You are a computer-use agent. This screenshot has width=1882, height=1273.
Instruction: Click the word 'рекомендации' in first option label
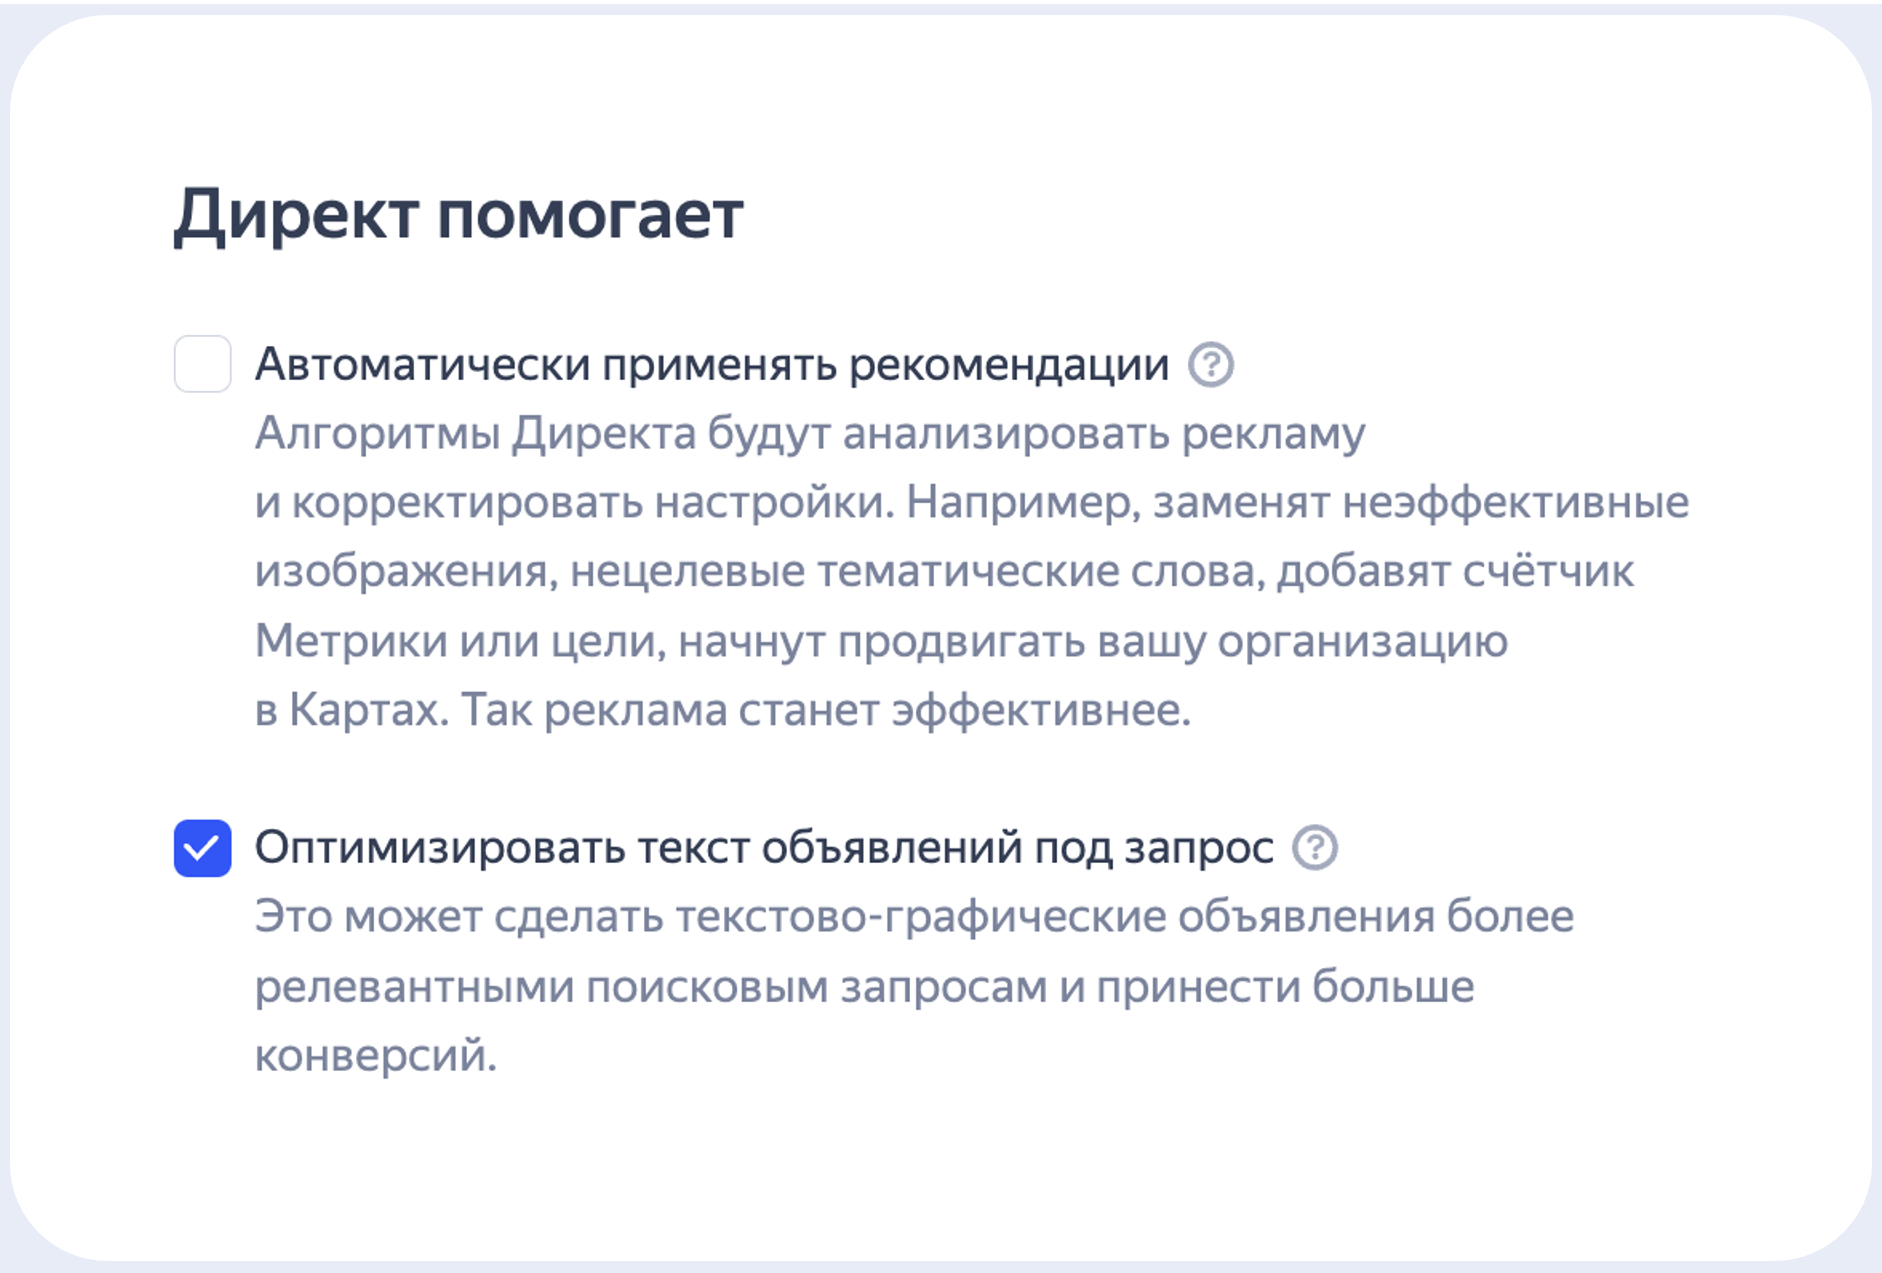[1008, 365]
